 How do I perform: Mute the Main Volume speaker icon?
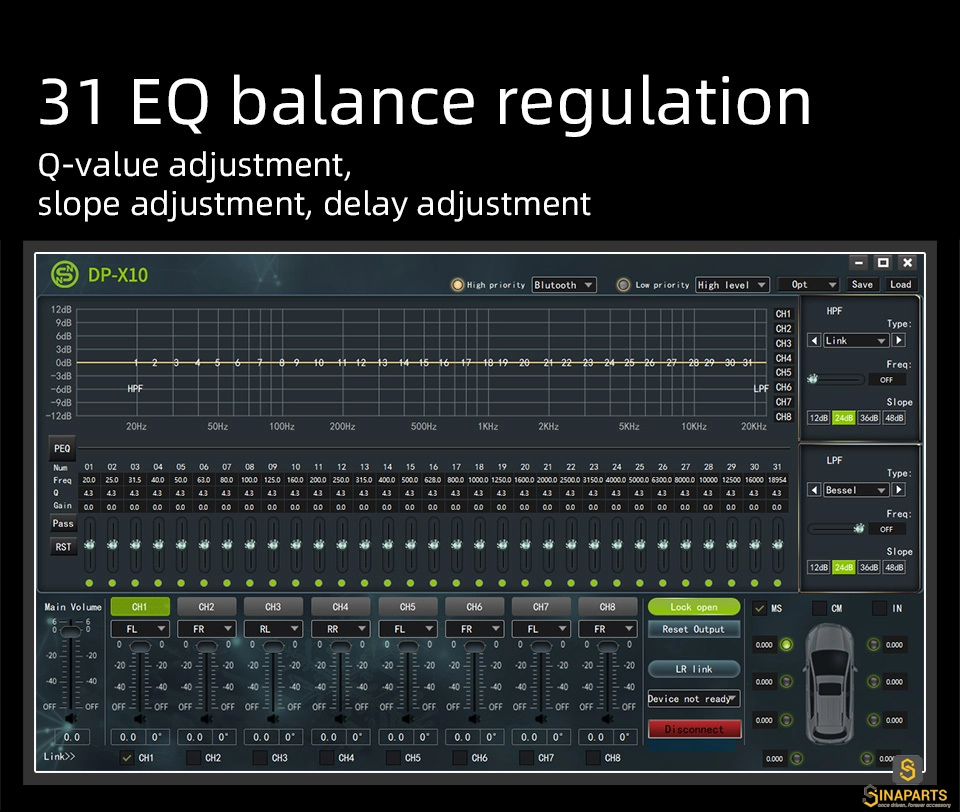pos(72,718)
